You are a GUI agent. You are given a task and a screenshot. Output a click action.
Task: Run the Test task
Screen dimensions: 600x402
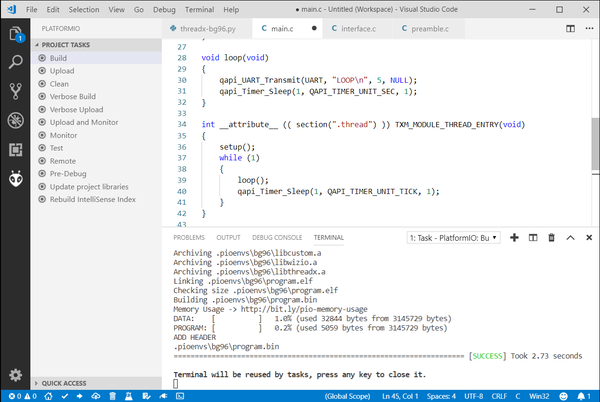tap(96, 148)
